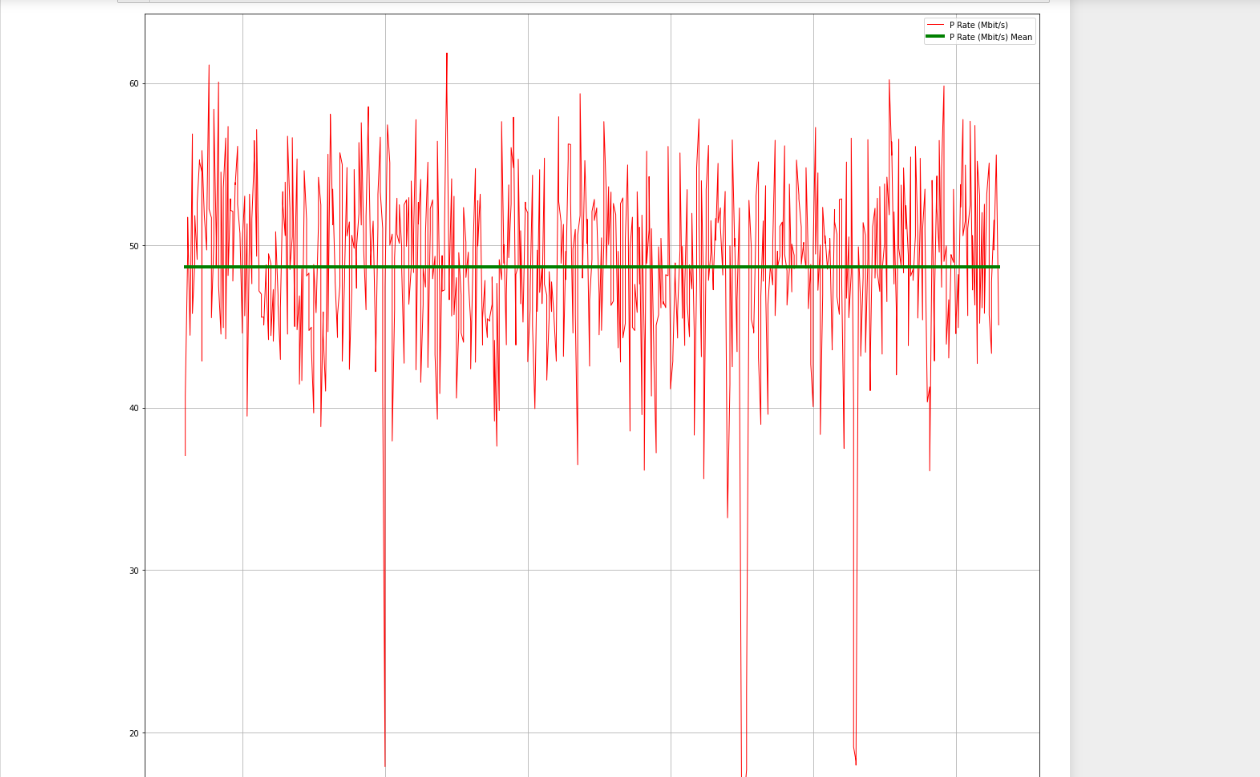Screen dimensions: 1260x777
Task: Click the y-axis label 60
Action: coord(135,83)
